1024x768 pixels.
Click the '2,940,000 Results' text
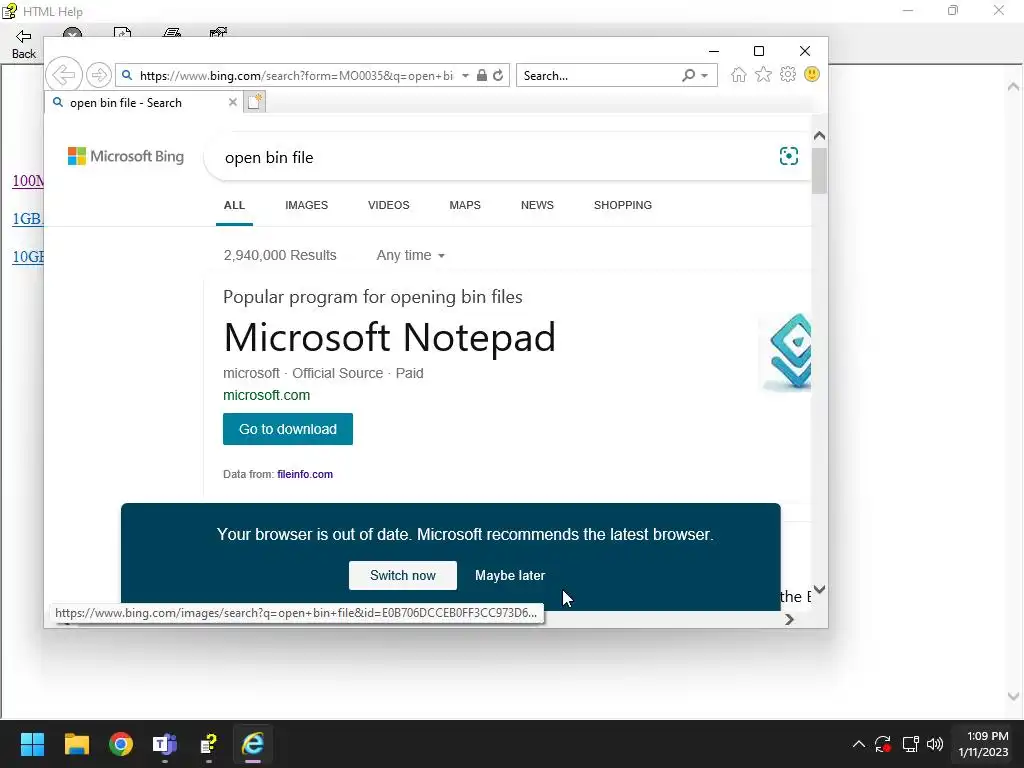(x=280, y=255)
